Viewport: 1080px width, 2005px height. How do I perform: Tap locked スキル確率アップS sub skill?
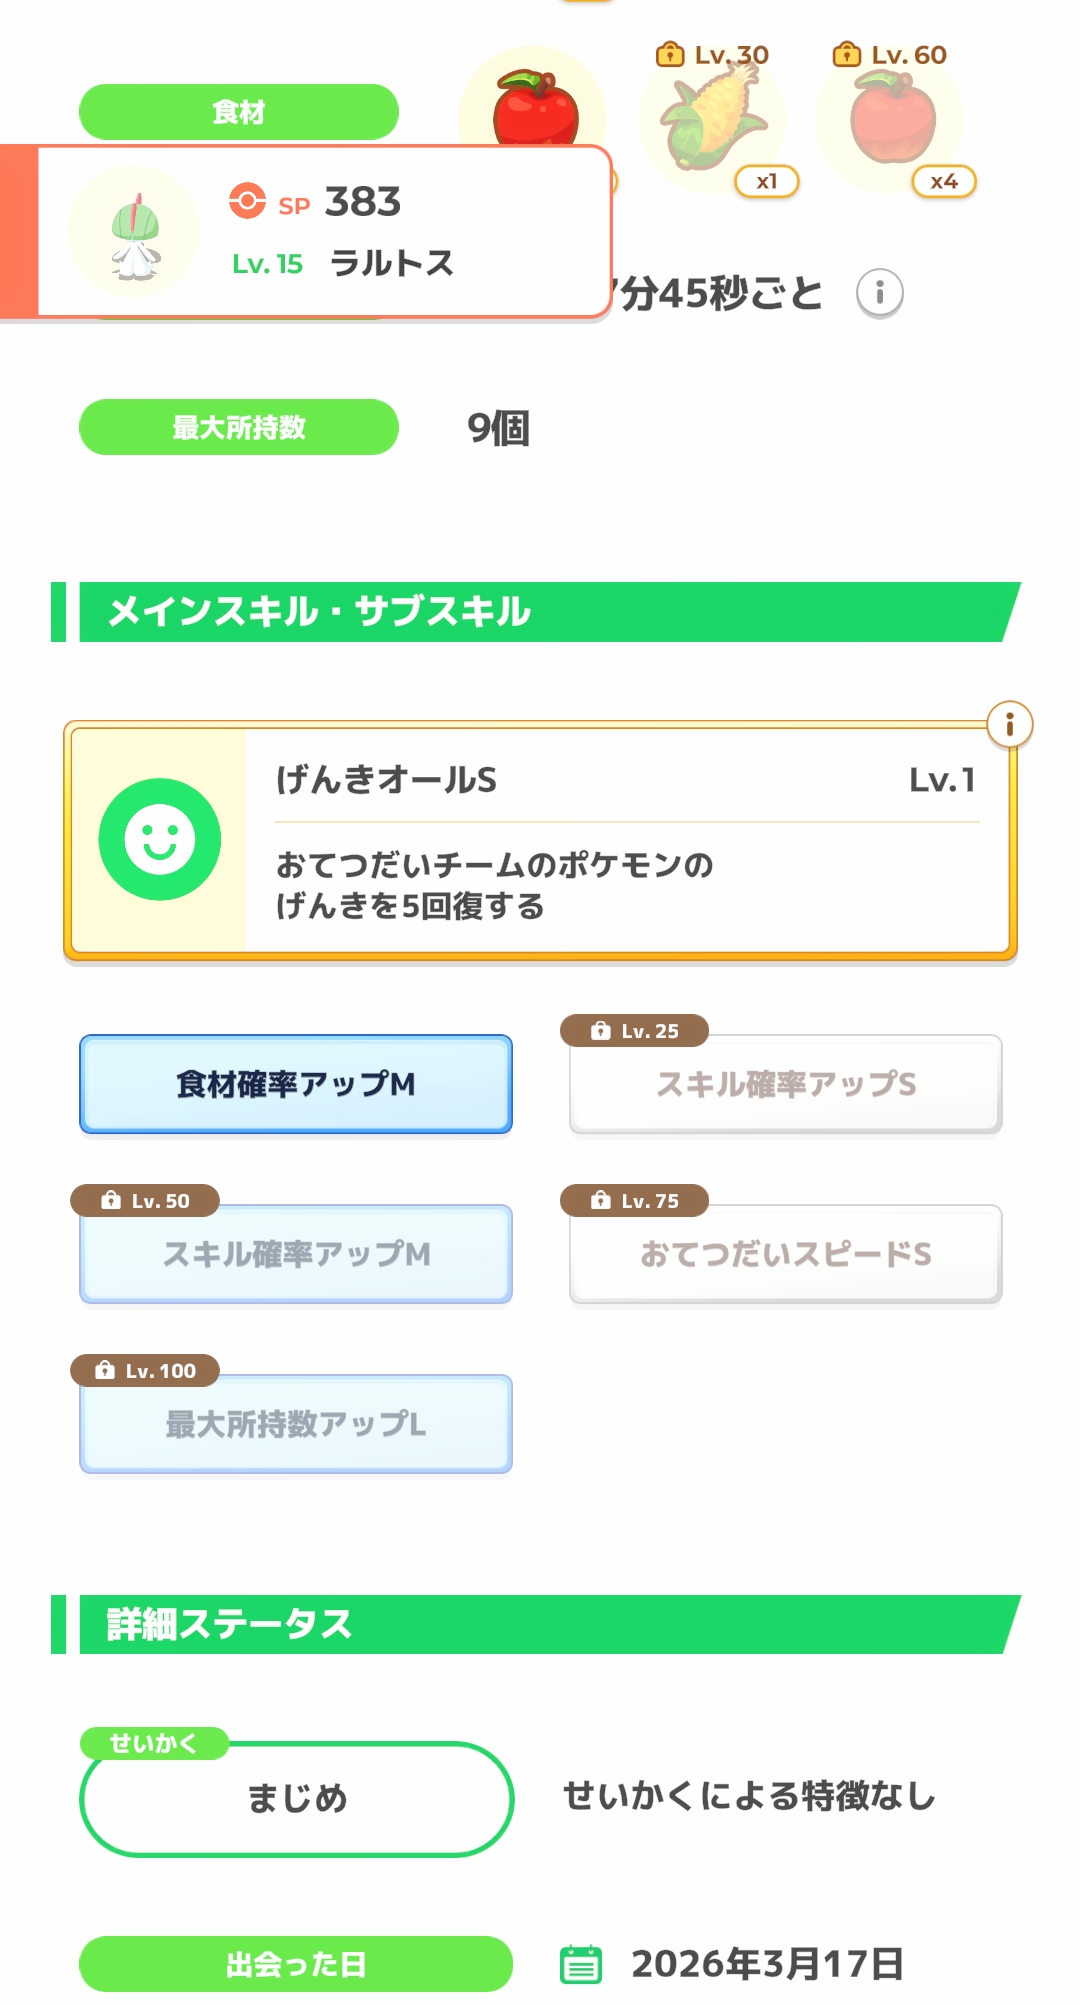point(785,1084)
